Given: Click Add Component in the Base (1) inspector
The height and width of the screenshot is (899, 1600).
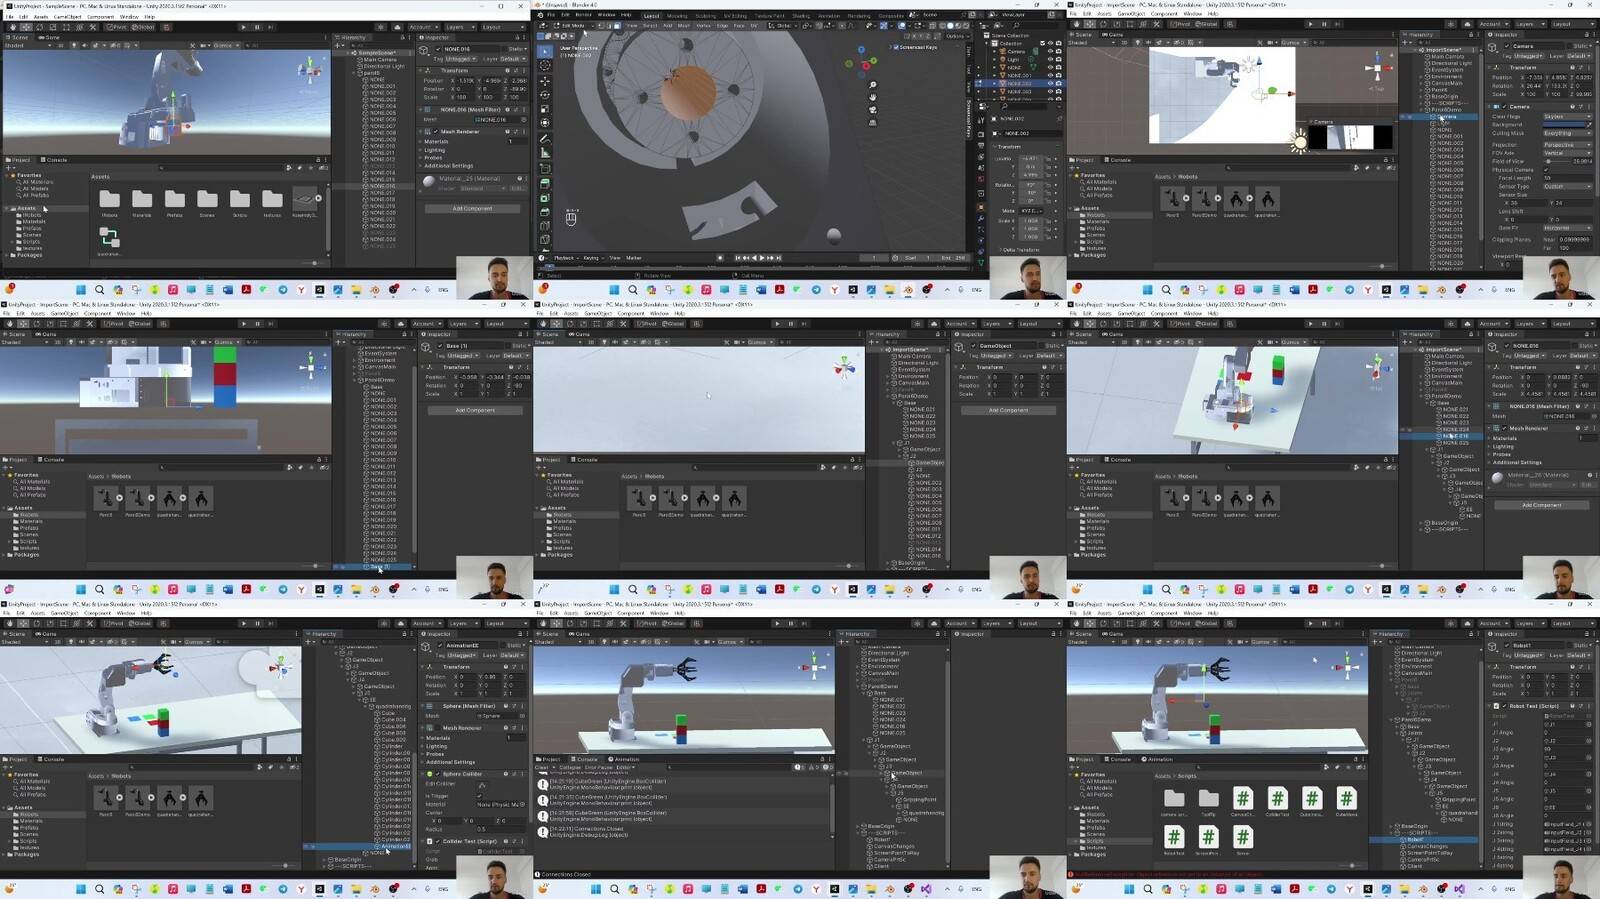Looking at the screenshot, I should pyautogui.click(x=475, y=410).
